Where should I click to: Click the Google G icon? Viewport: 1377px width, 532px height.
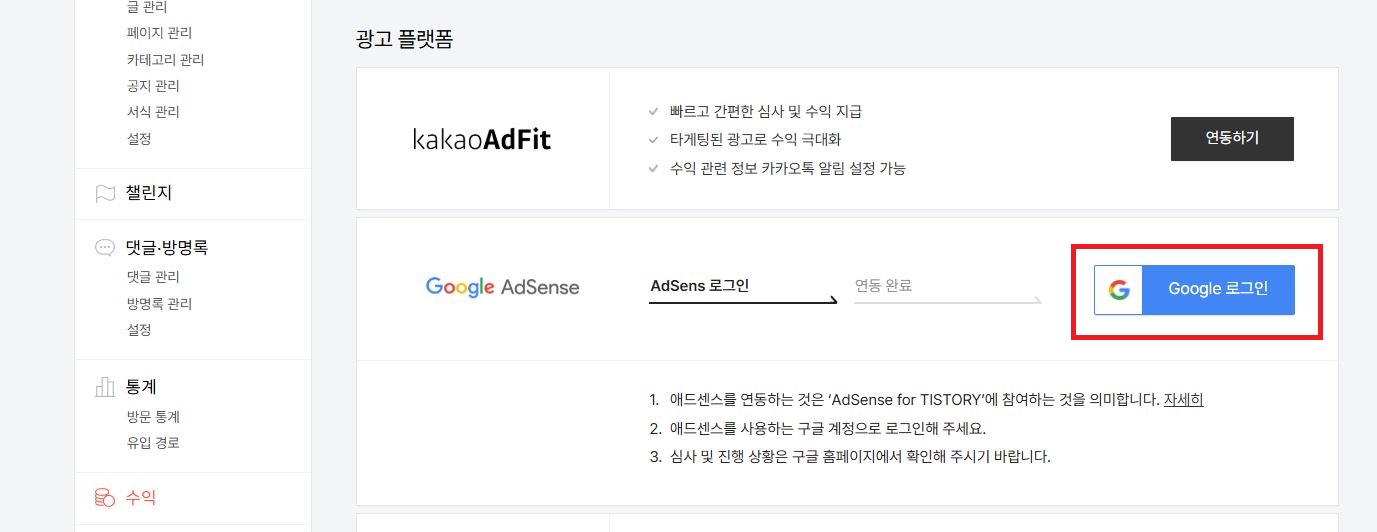tap(1119, 290)
